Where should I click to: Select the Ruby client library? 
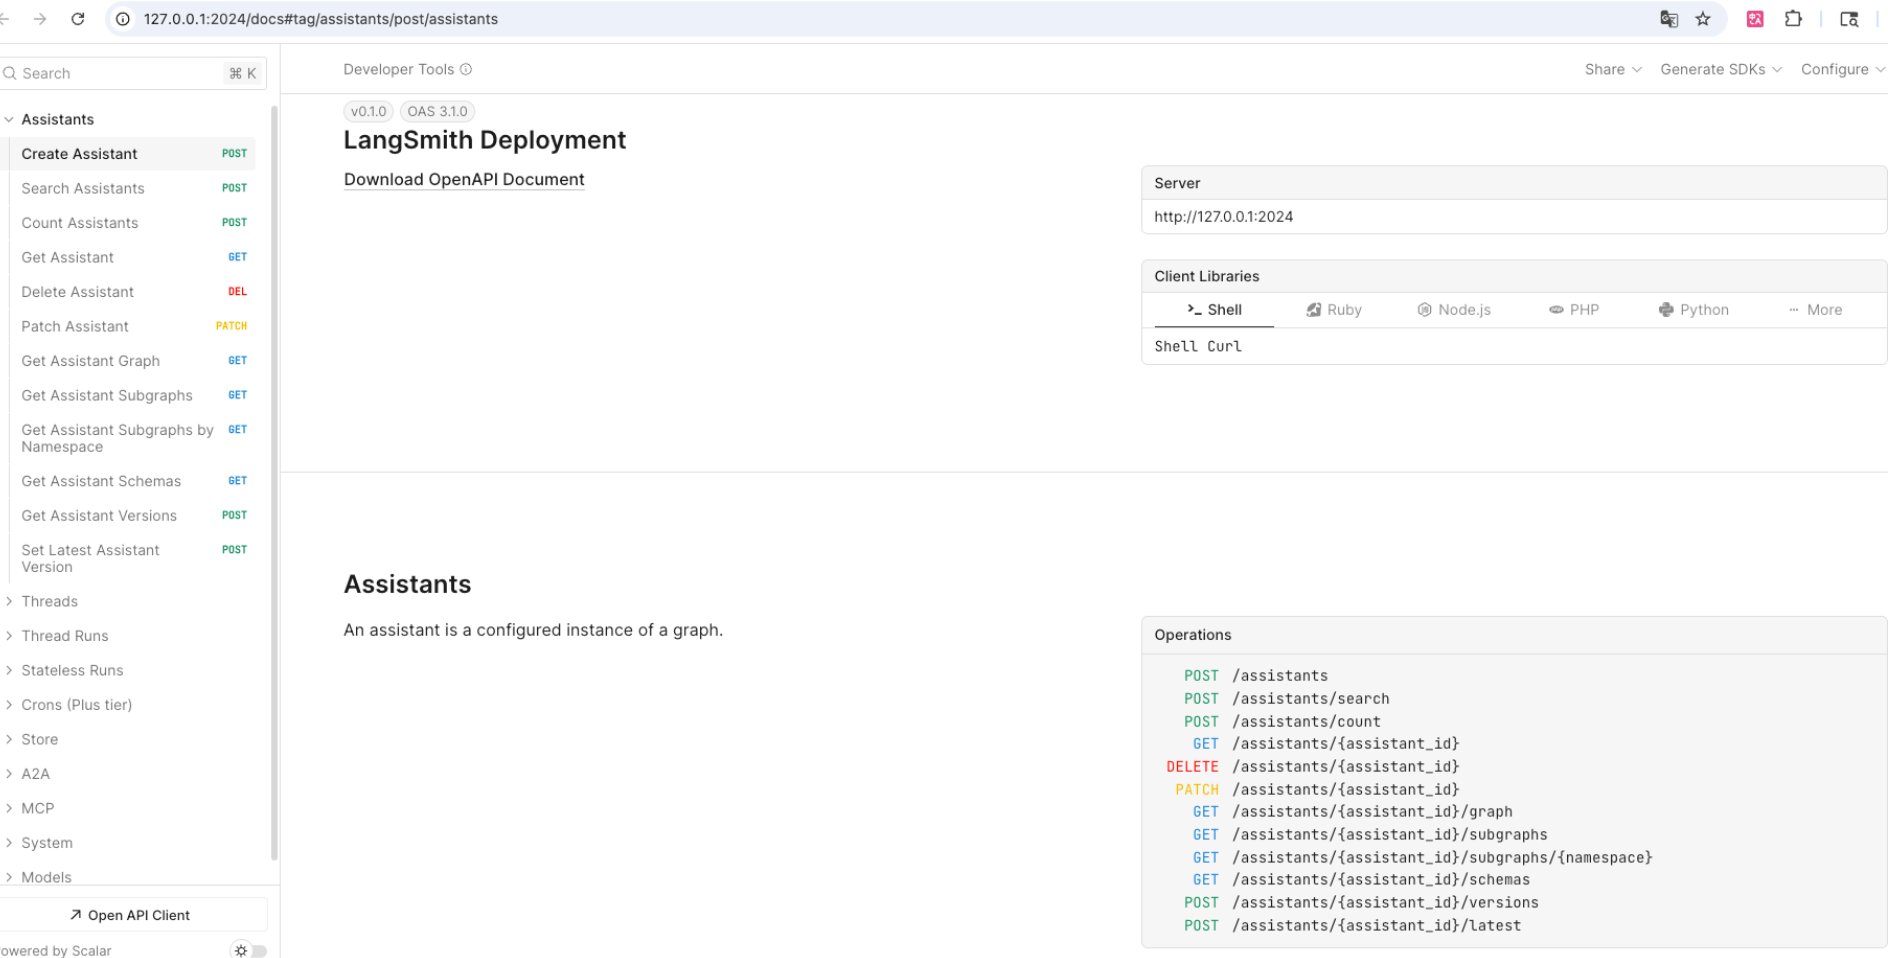coord(1334,310)
